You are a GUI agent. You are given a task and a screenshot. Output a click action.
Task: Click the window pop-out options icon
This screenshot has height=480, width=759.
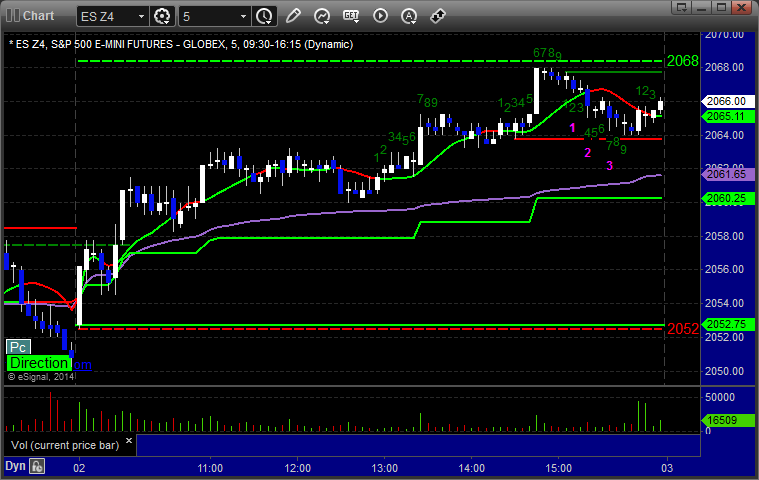pos(682,7)
